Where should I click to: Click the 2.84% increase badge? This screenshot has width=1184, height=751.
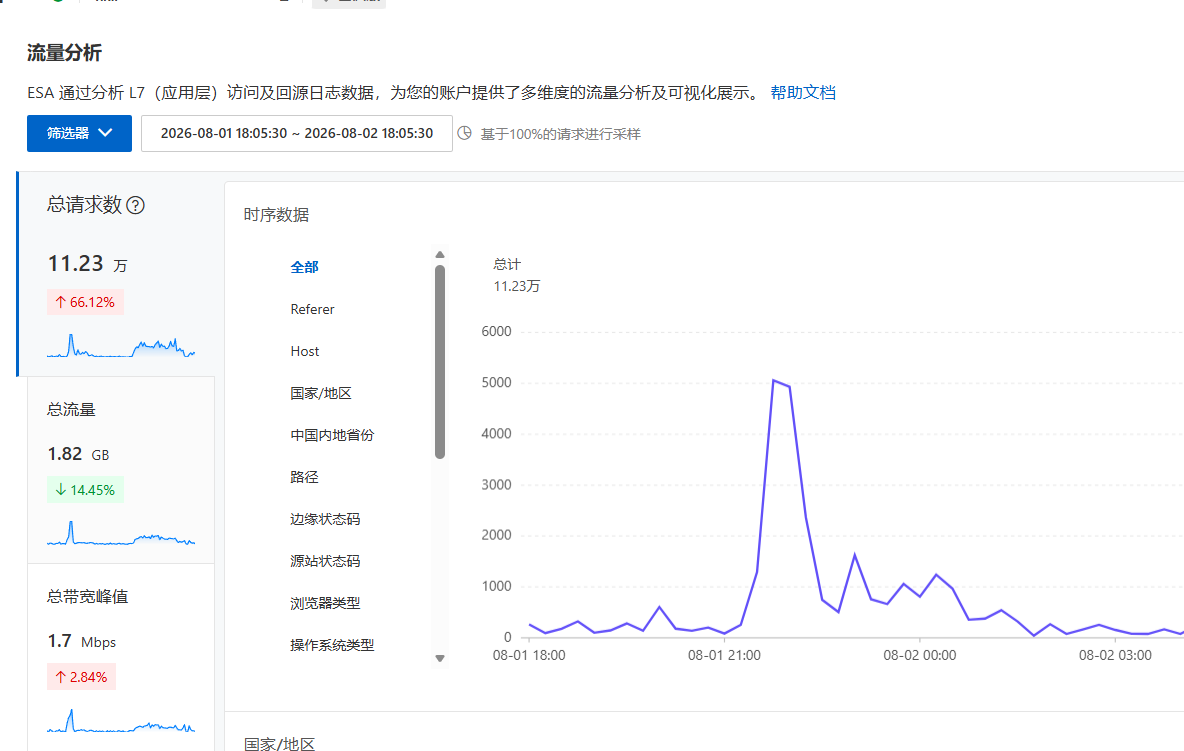(82, 677)
